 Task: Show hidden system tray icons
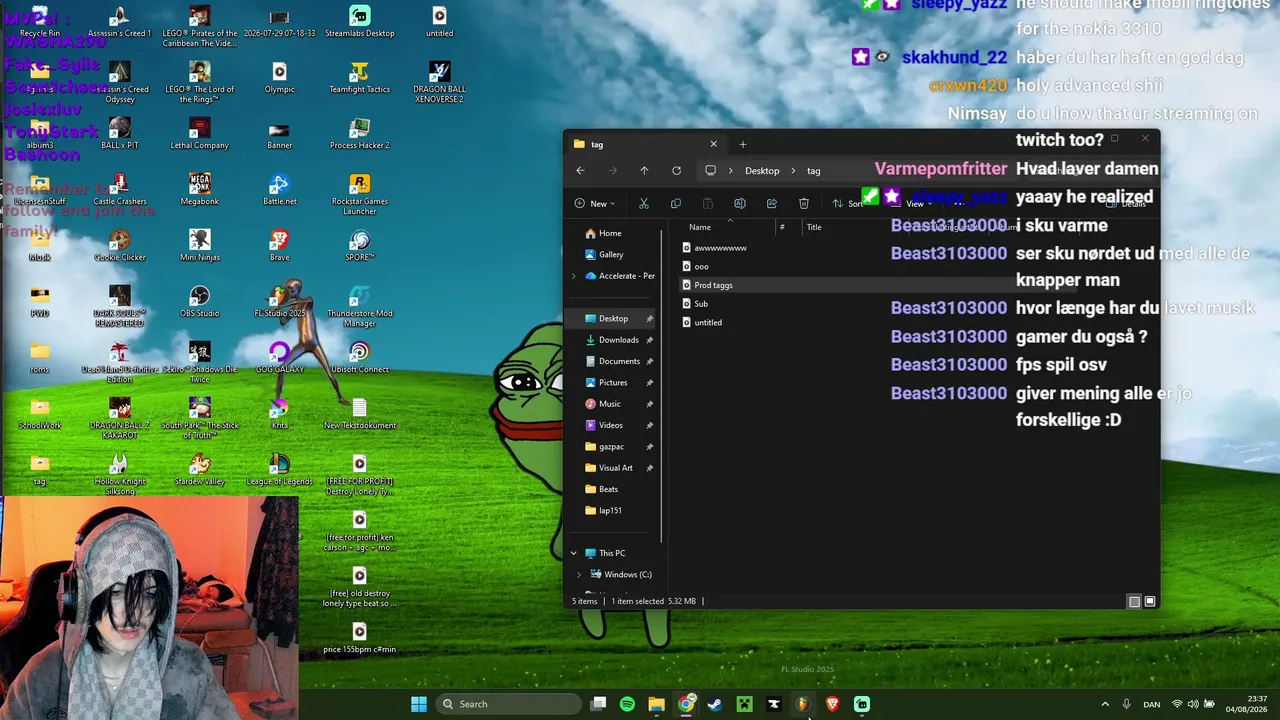(1105, 704)
